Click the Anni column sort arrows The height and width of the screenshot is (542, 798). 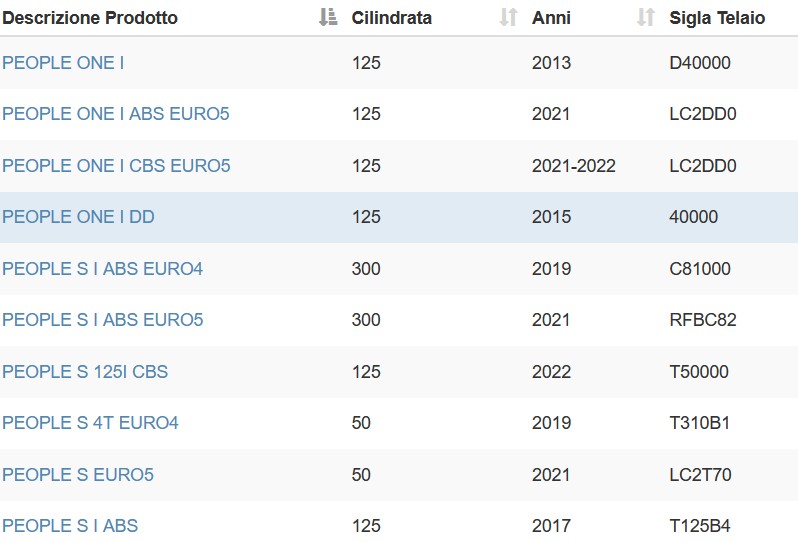tap(645, 17)
